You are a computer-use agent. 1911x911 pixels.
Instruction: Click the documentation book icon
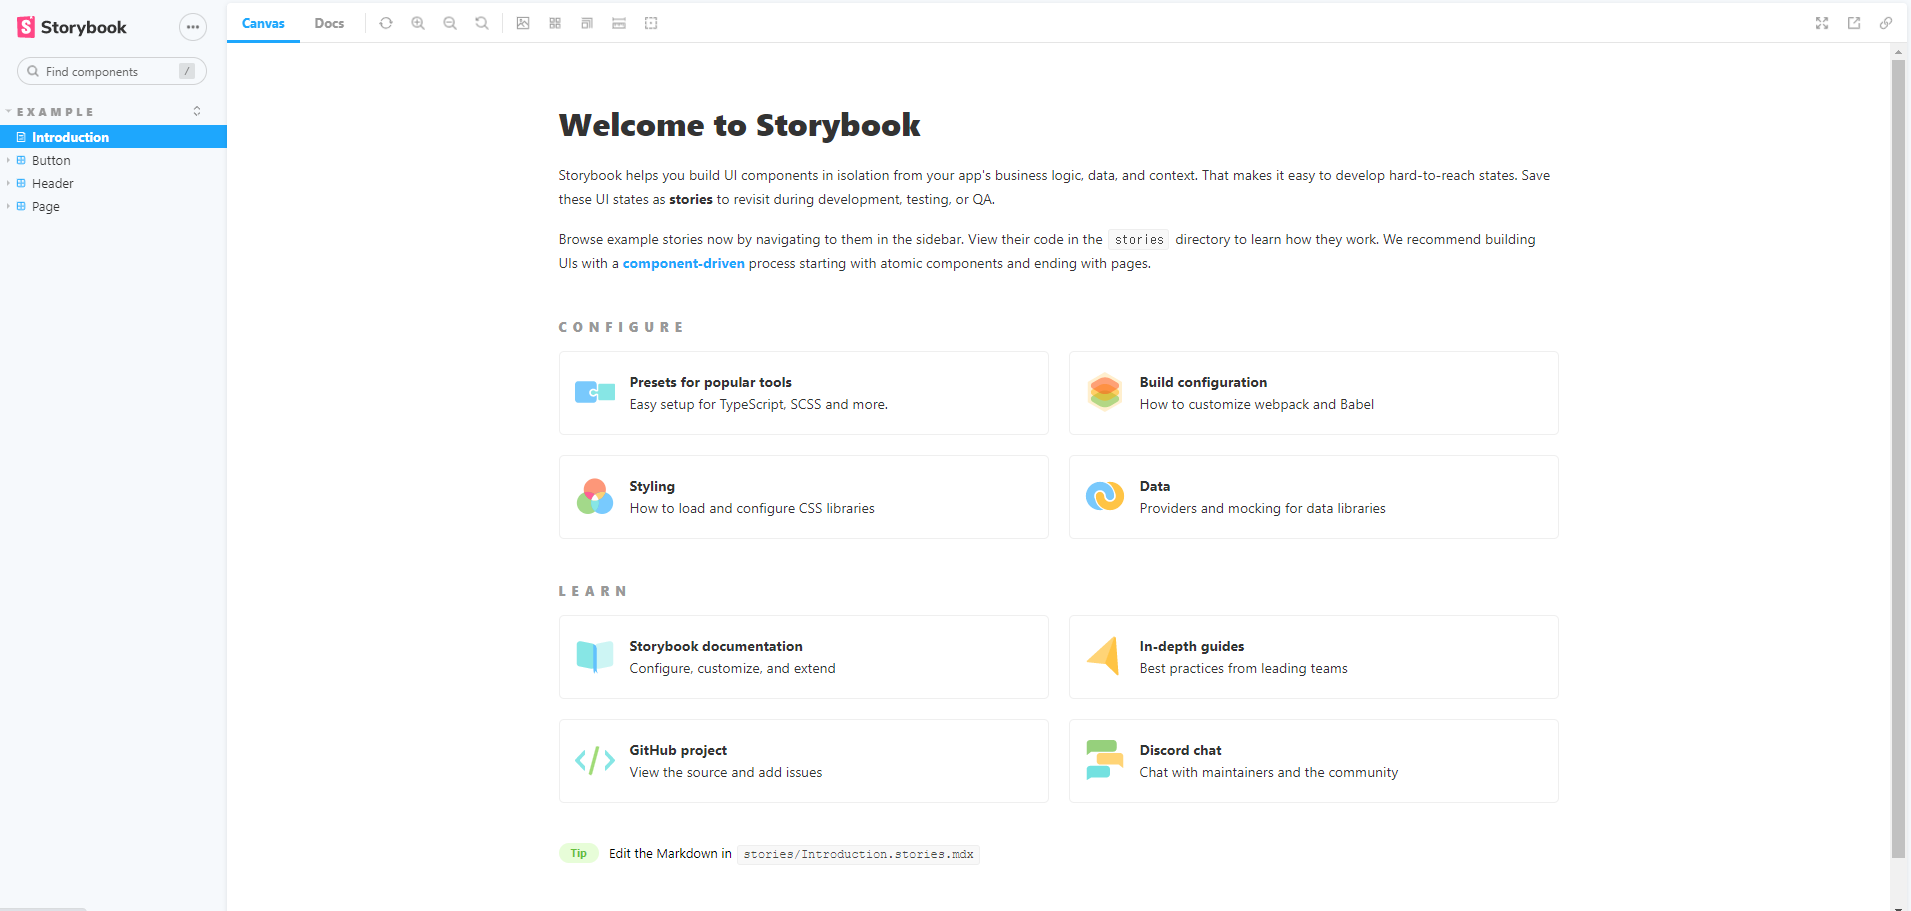pyautogui.click(x=595, y=656)
